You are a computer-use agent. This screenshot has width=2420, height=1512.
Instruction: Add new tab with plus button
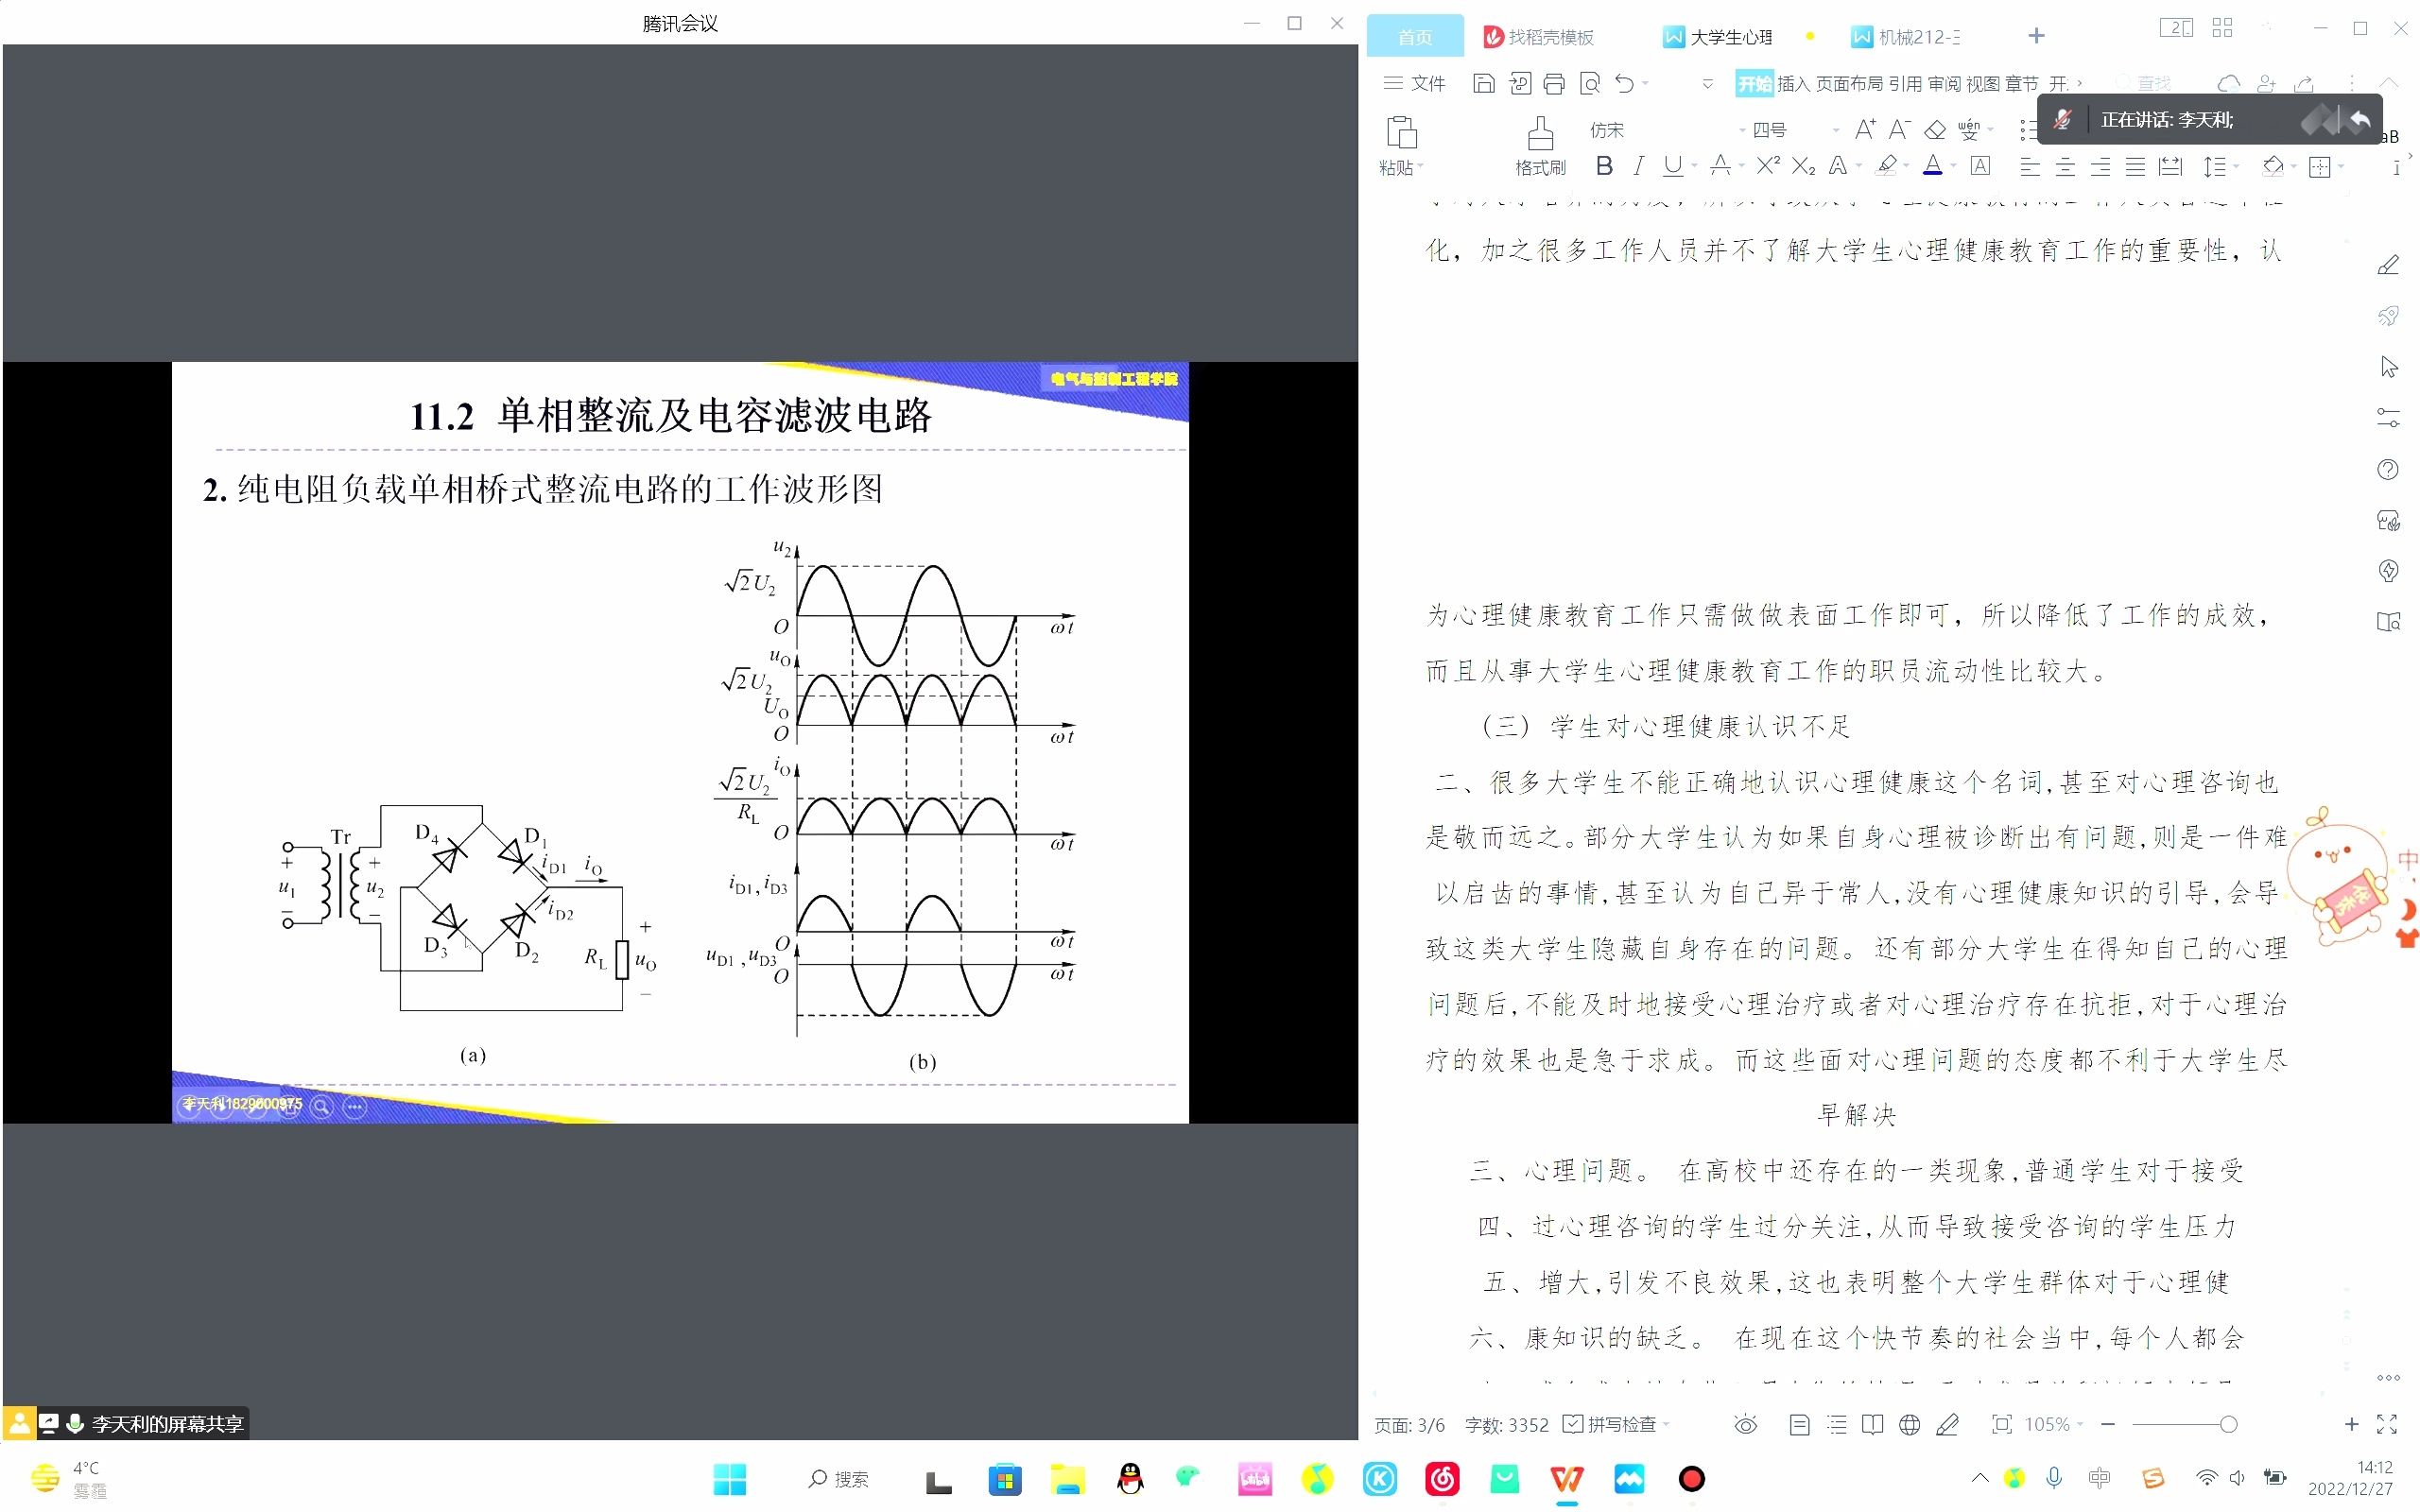pos(2036,36)
